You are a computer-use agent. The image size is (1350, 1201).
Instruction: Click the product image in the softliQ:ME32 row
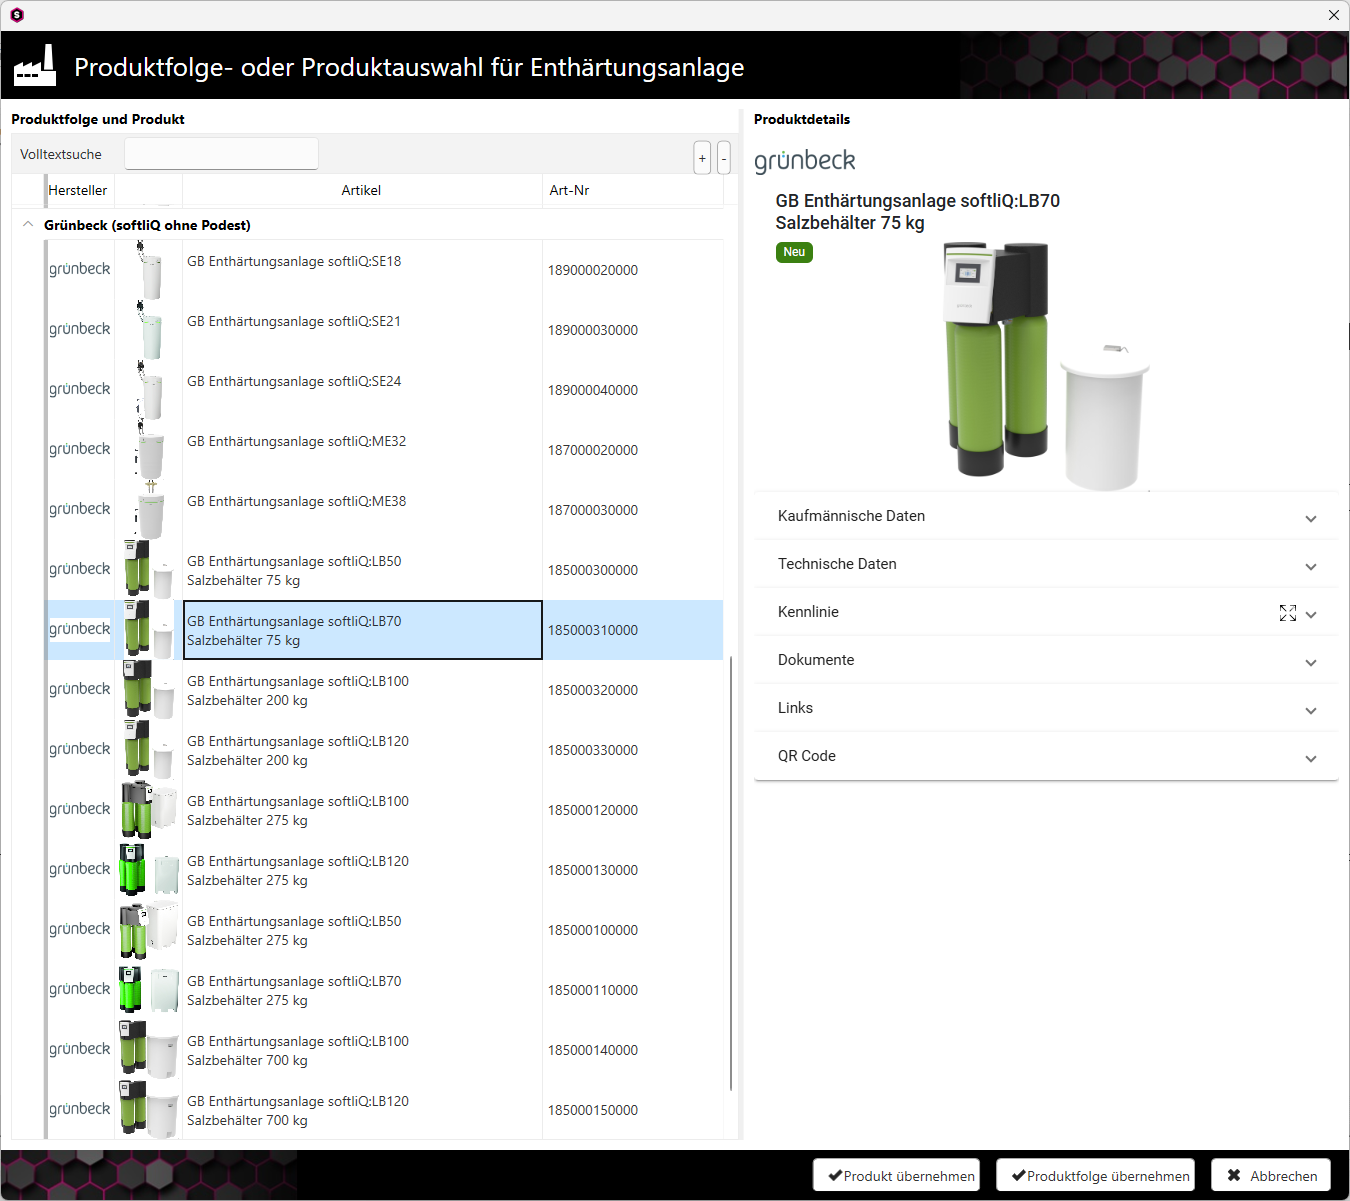tap(149, 450)
